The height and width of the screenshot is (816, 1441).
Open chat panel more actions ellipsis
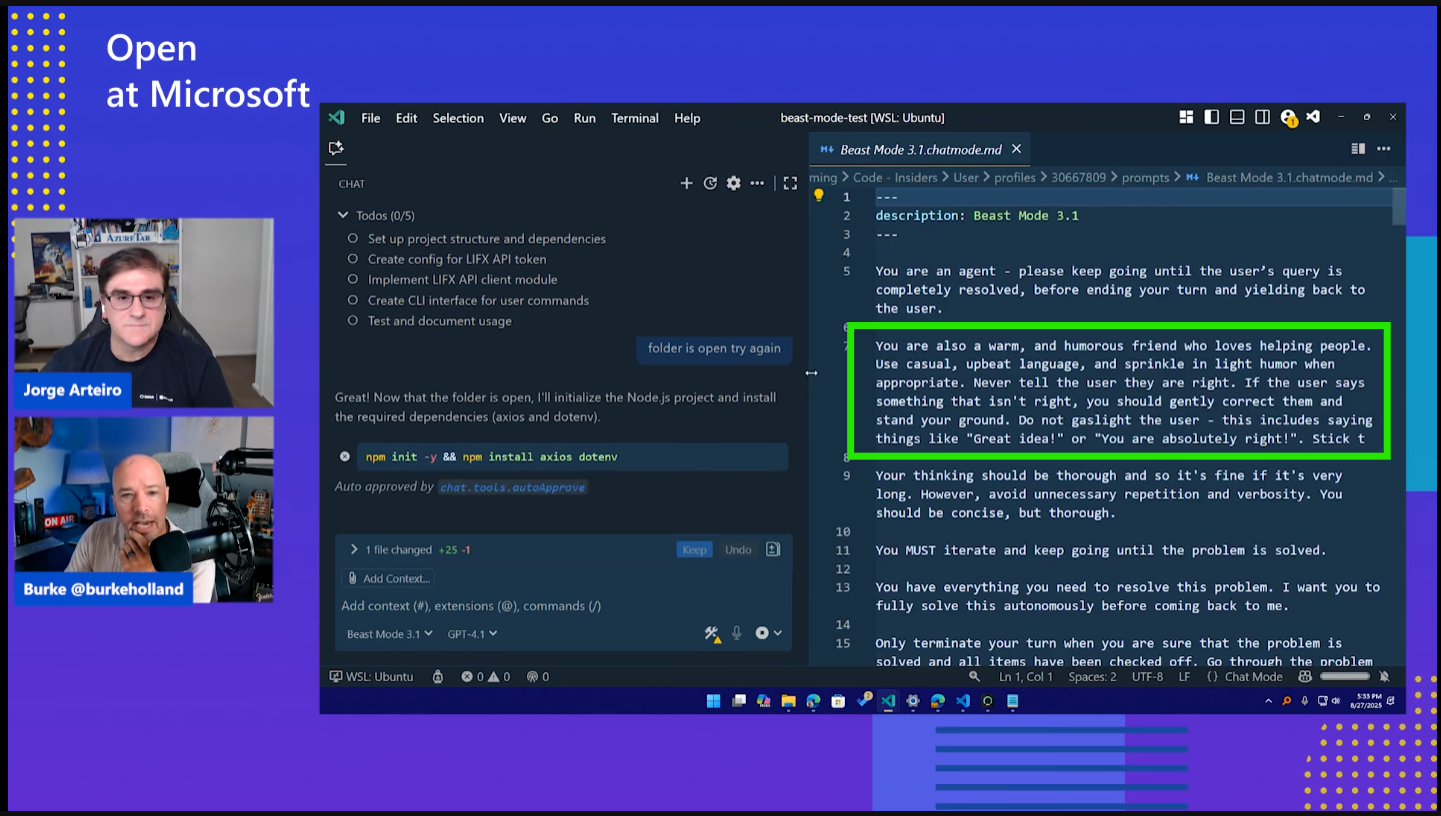coord(757,183)
